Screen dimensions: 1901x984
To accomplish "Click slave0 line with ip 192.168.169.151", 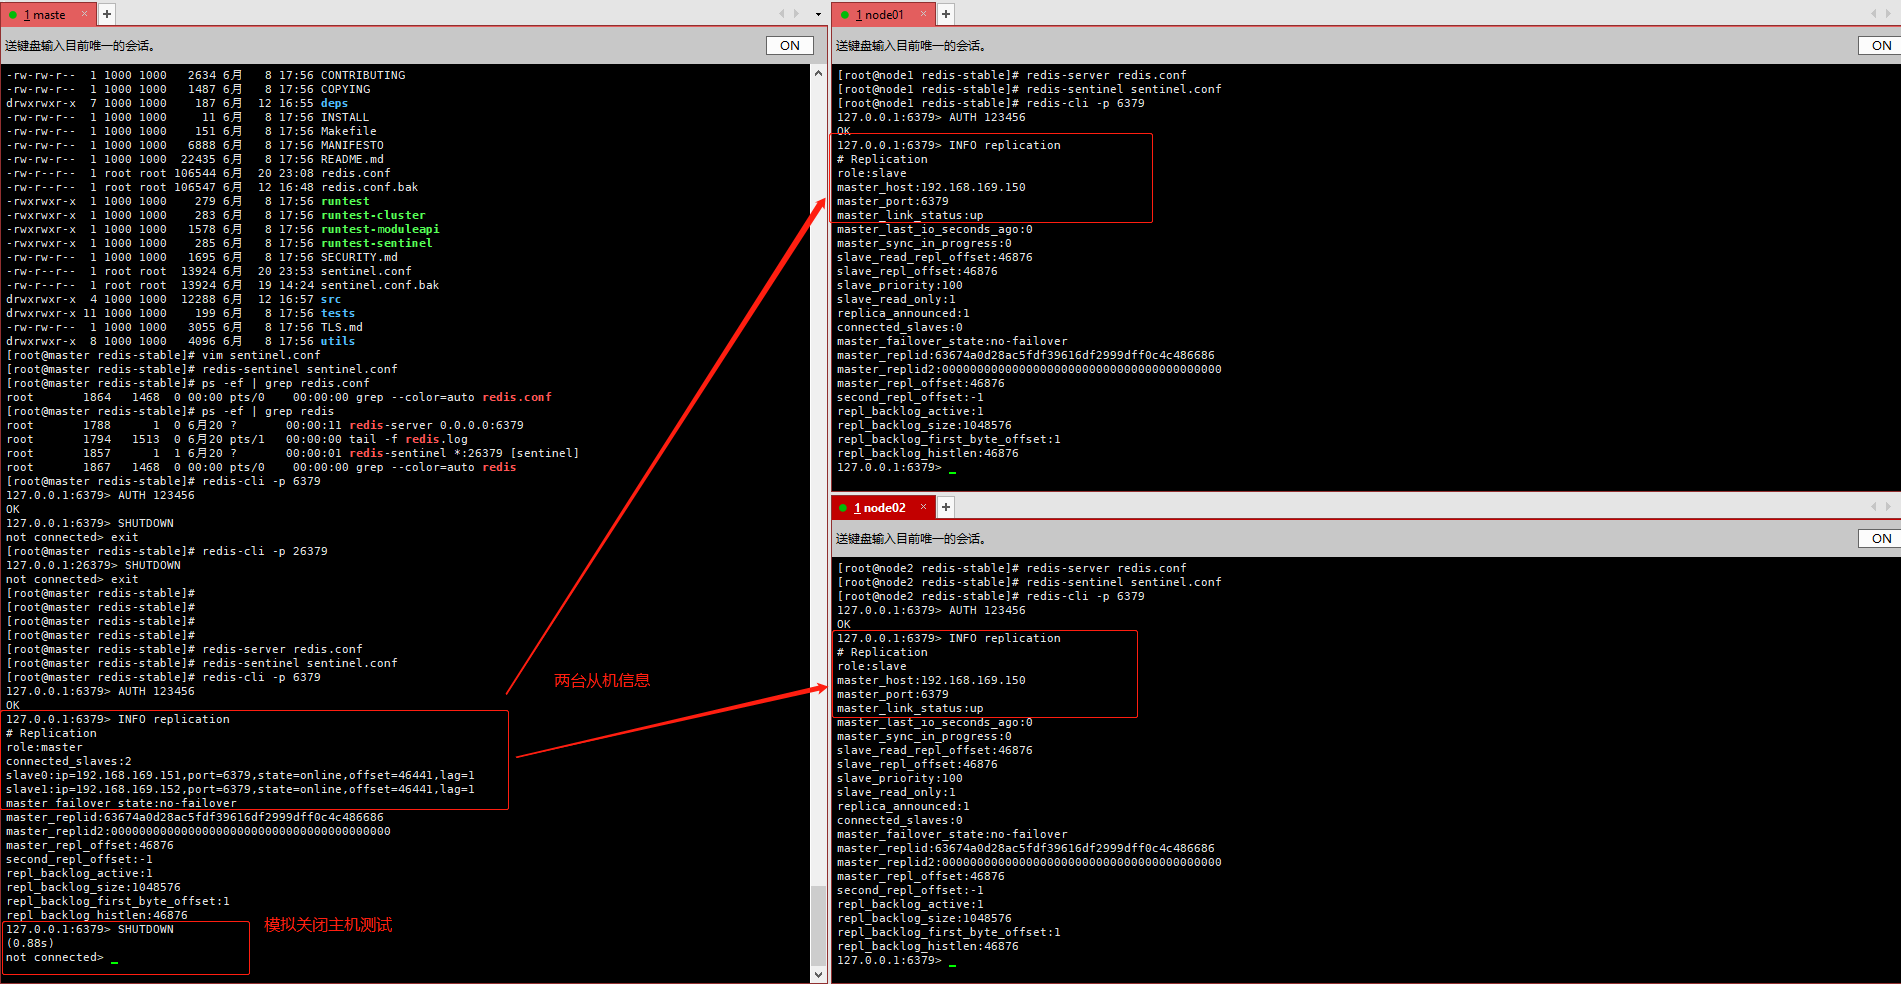I will [240, 776].
